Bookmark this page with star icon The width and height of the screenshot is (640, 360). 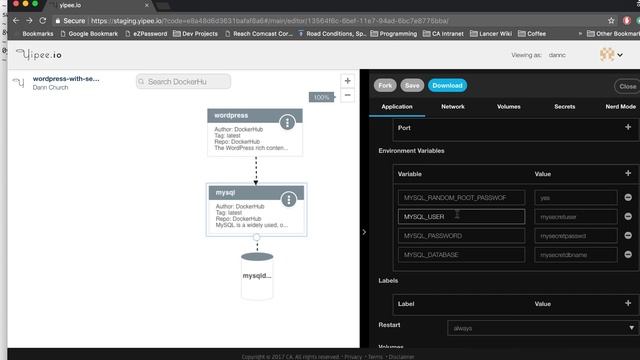611,20
